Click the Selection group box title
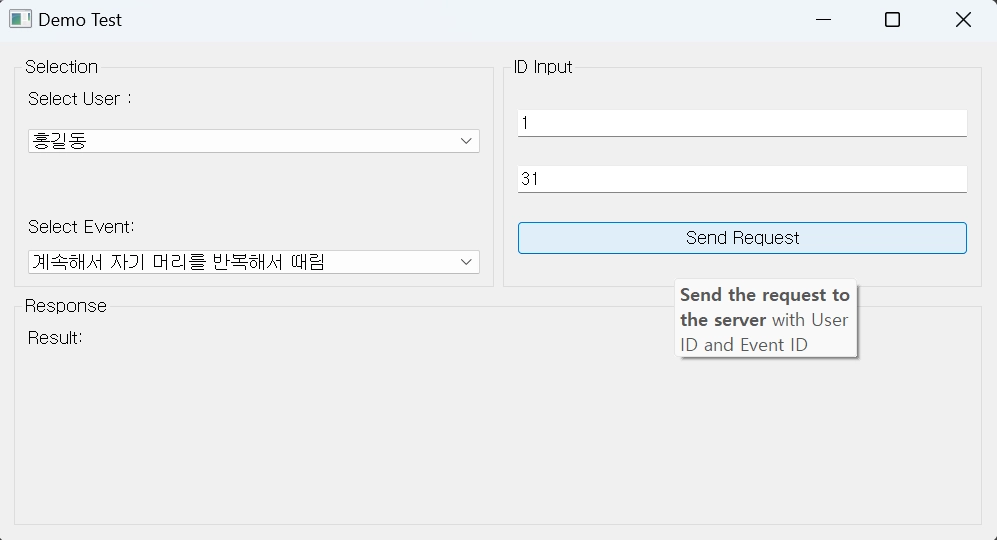The image size is (997, 540). [61, 67]
